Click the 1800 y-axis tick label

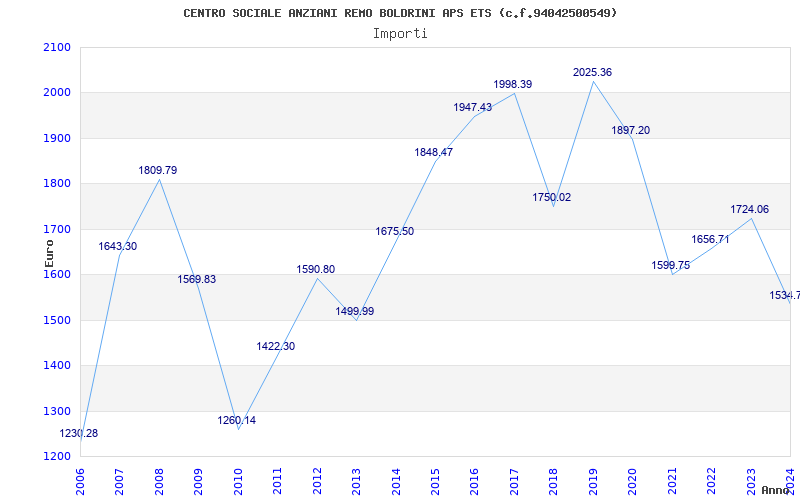click(57, 184)
